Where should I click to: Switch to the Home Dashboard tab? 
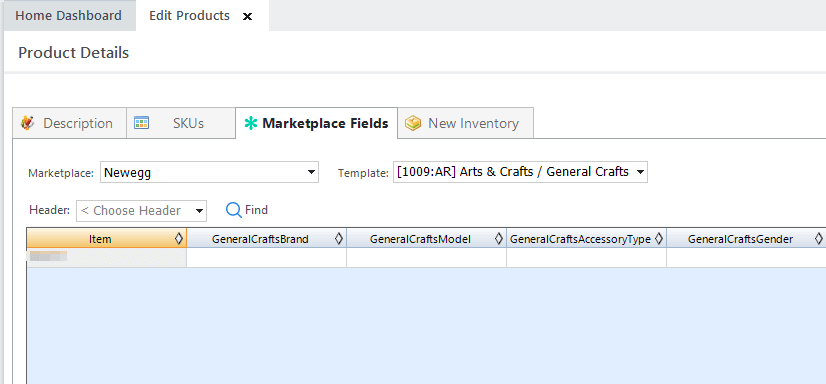[68, 16]
